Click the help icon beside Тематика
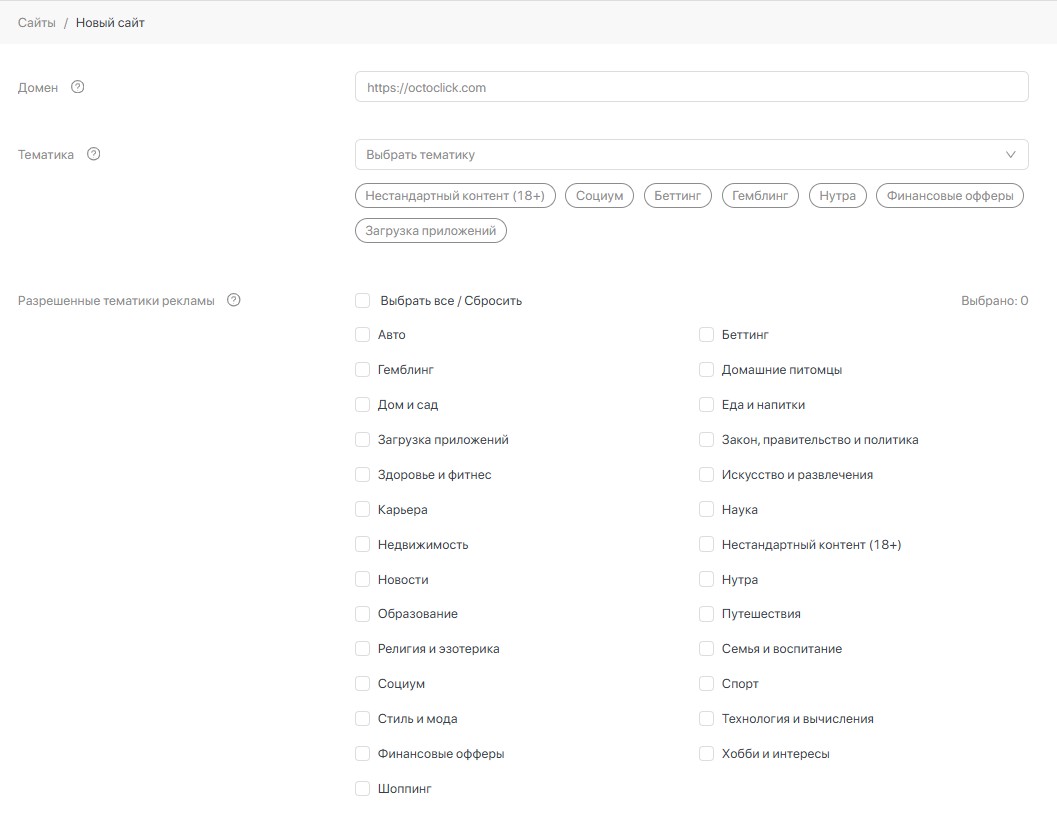The height and width of the screenshot is (818, 1057). (94, 154)
